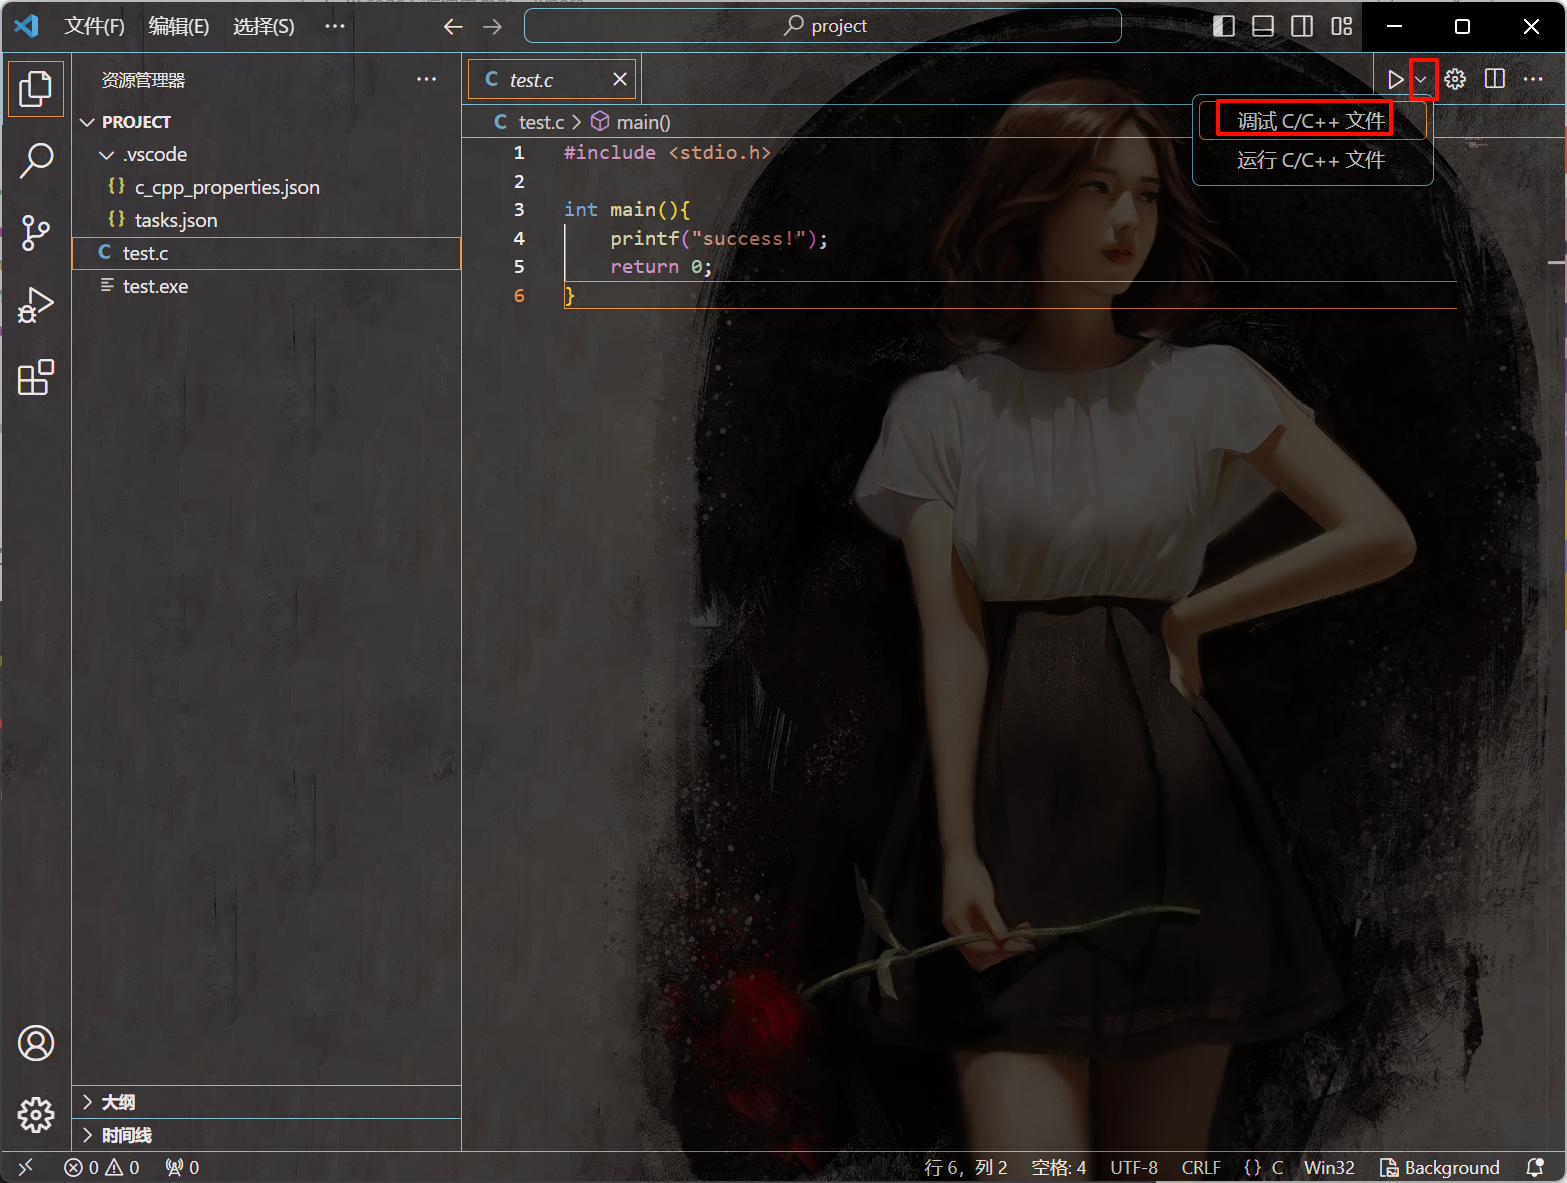1567x1183 pixels.
Task: Choose 调试 C/C++ 文件 from menu
Action: tap(1312, 121)
